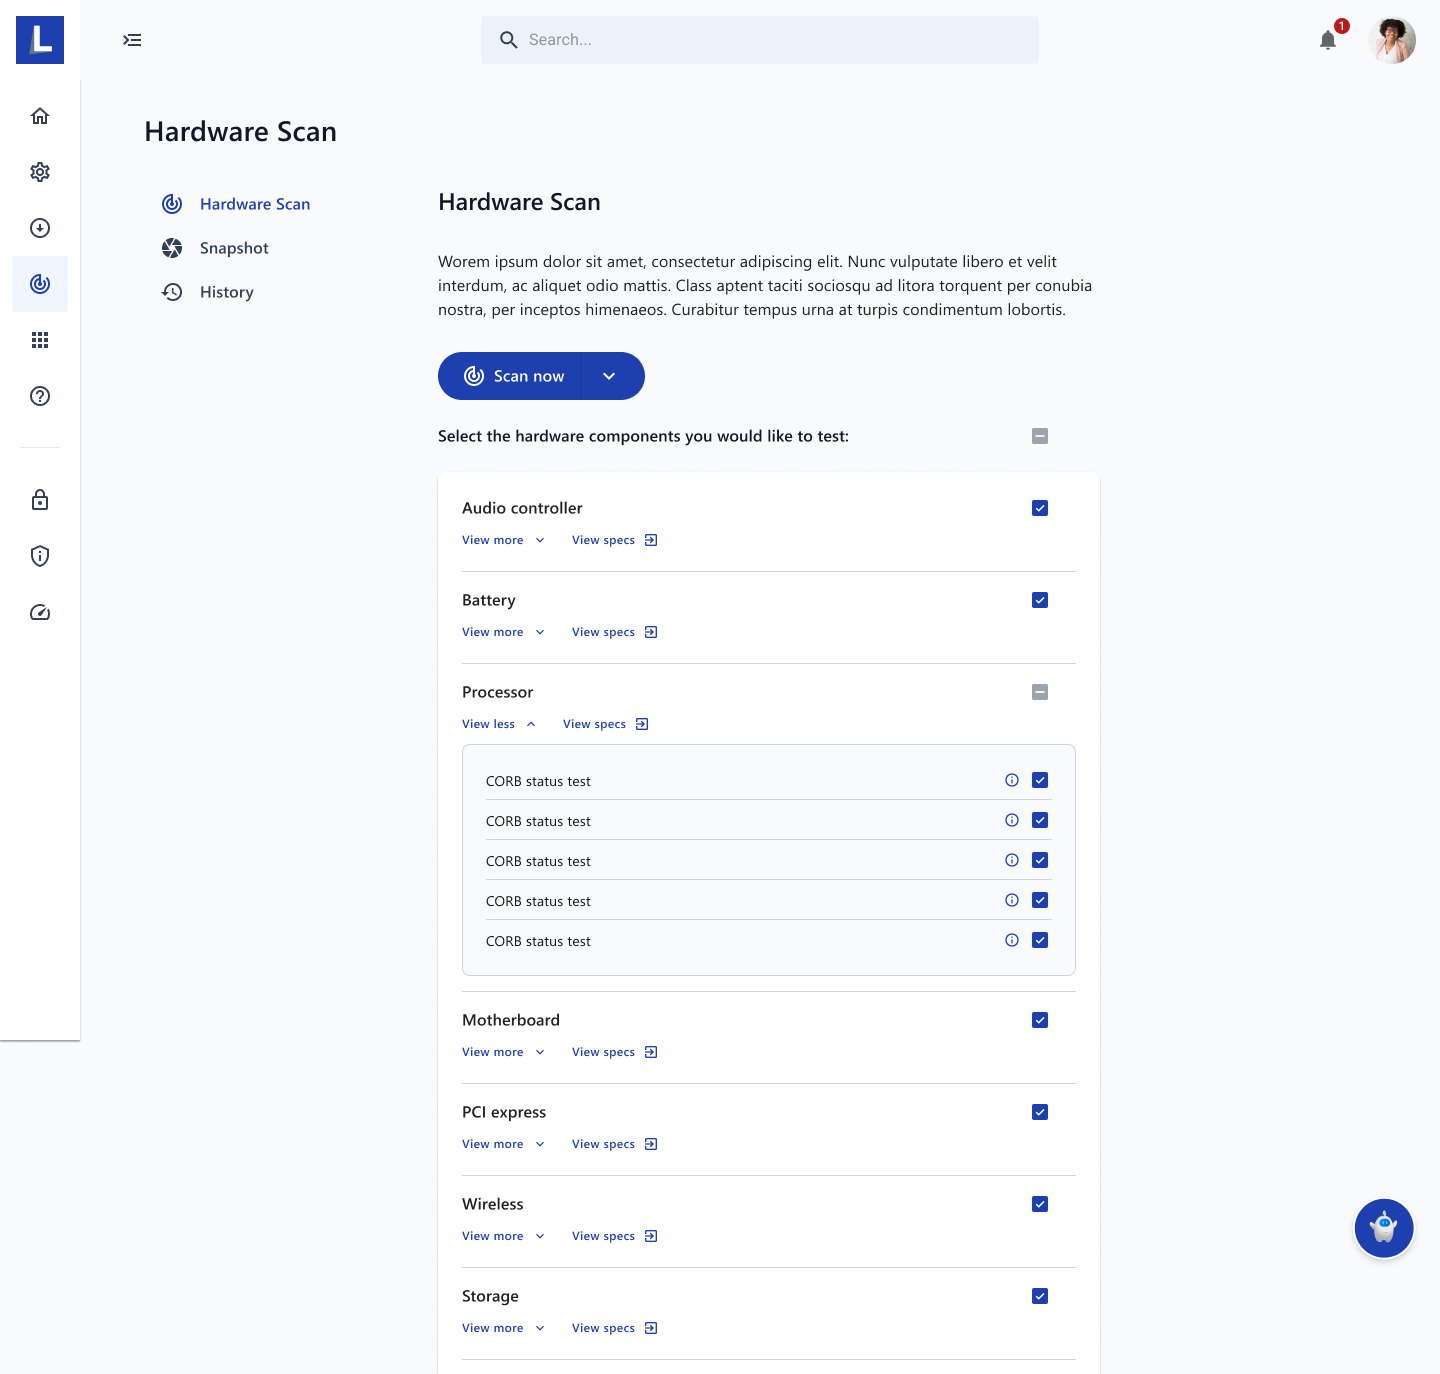Click info icon of second CORB status test
The image size is (1440, 1374).
[x=1012, y=820]
